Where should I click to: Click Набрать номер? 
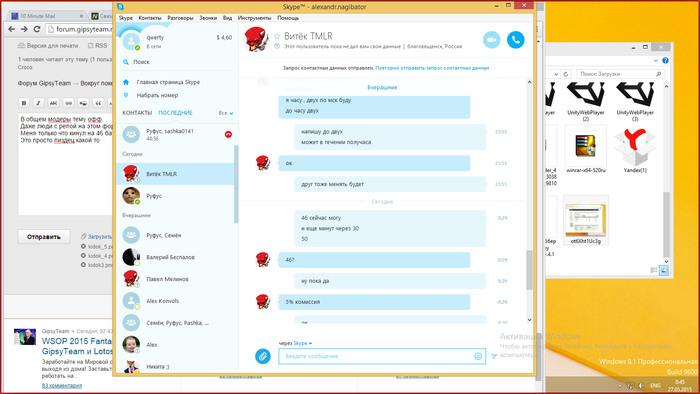(157, 95)
